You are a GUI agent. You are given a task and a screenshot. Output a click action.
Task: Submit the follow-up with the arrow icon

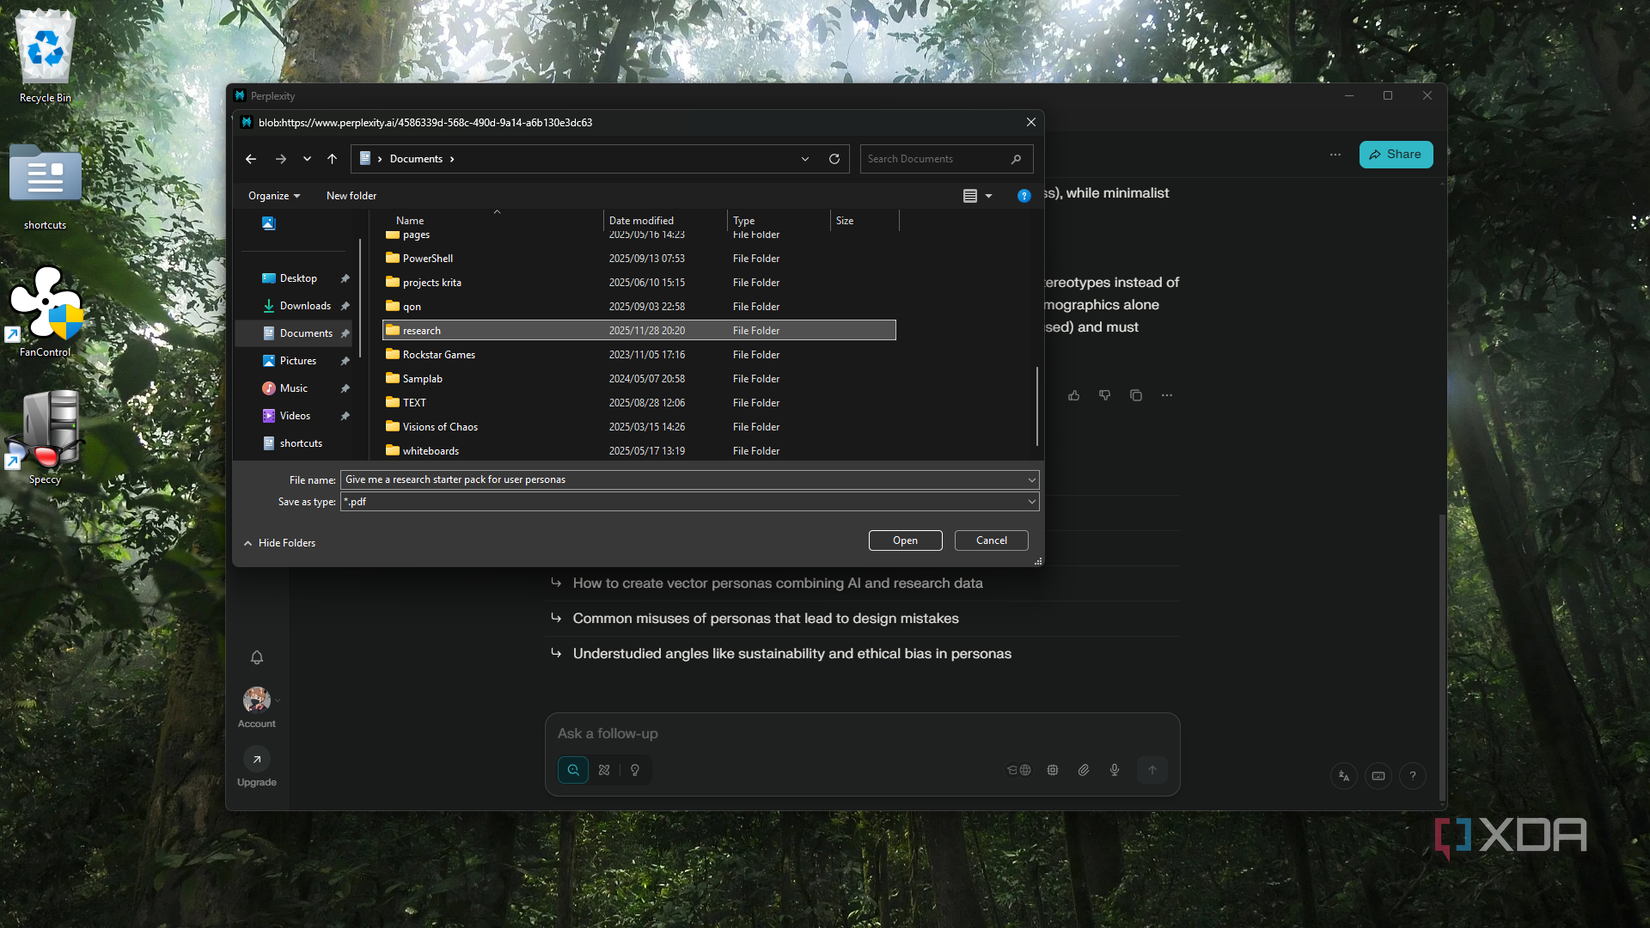pos(1152,770)
